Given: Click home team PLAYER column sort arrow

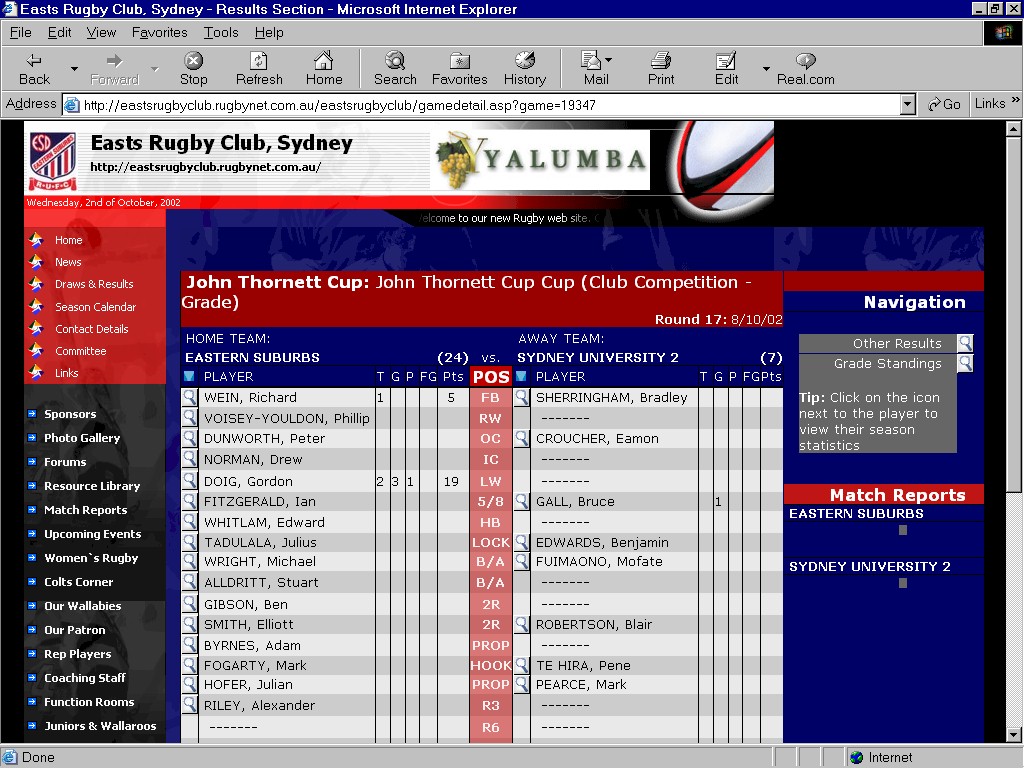Looking at the screenshot, I should click(189, 376).
